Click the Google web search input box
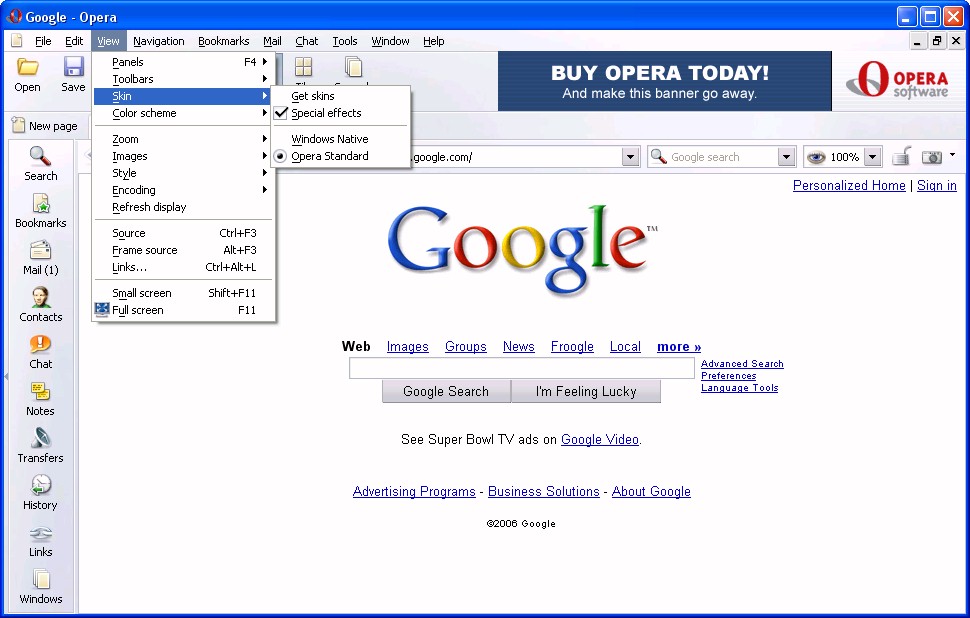The image size is (970, 618). click(x=521, y=368)
